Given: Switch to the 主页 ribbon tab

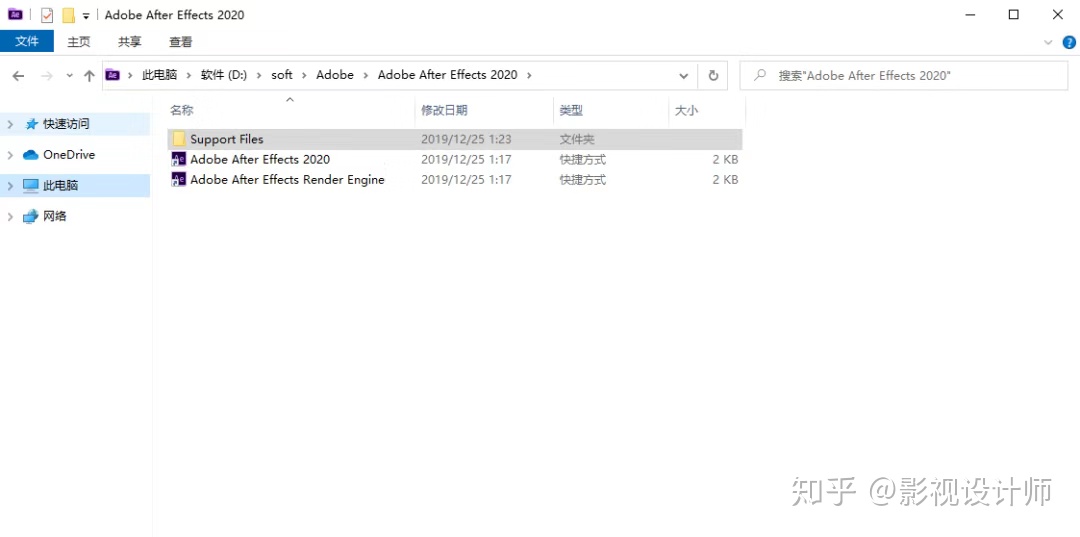Looking at the screenshot, I should click(x=79, y=41).
